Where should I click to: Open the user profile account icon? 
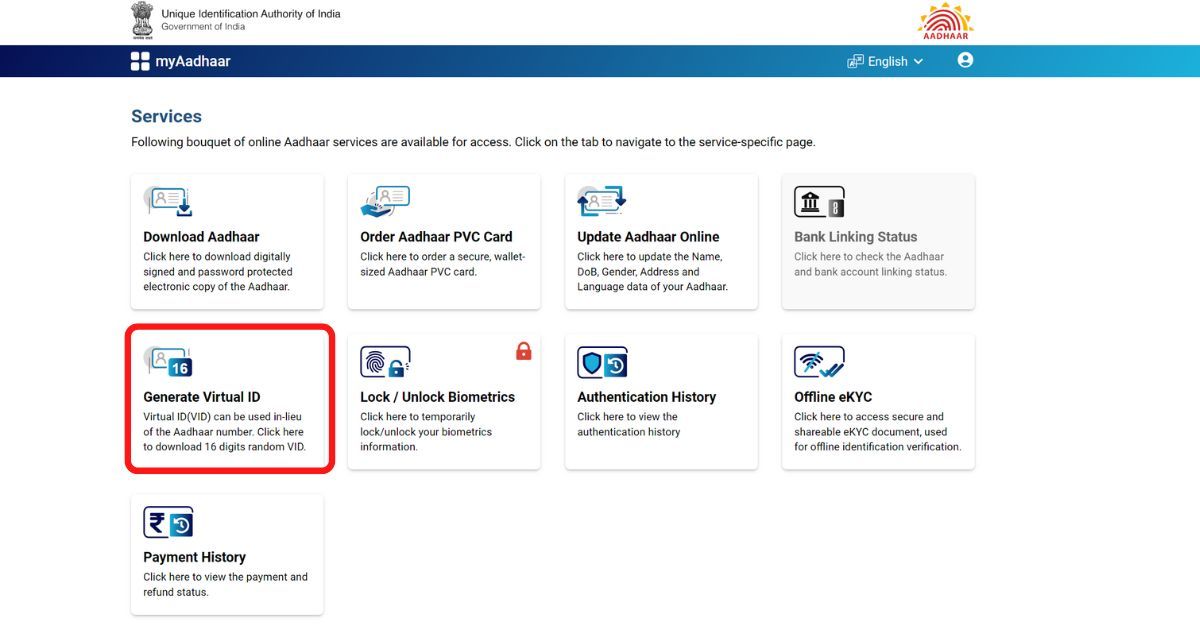(x=965, y=60)
